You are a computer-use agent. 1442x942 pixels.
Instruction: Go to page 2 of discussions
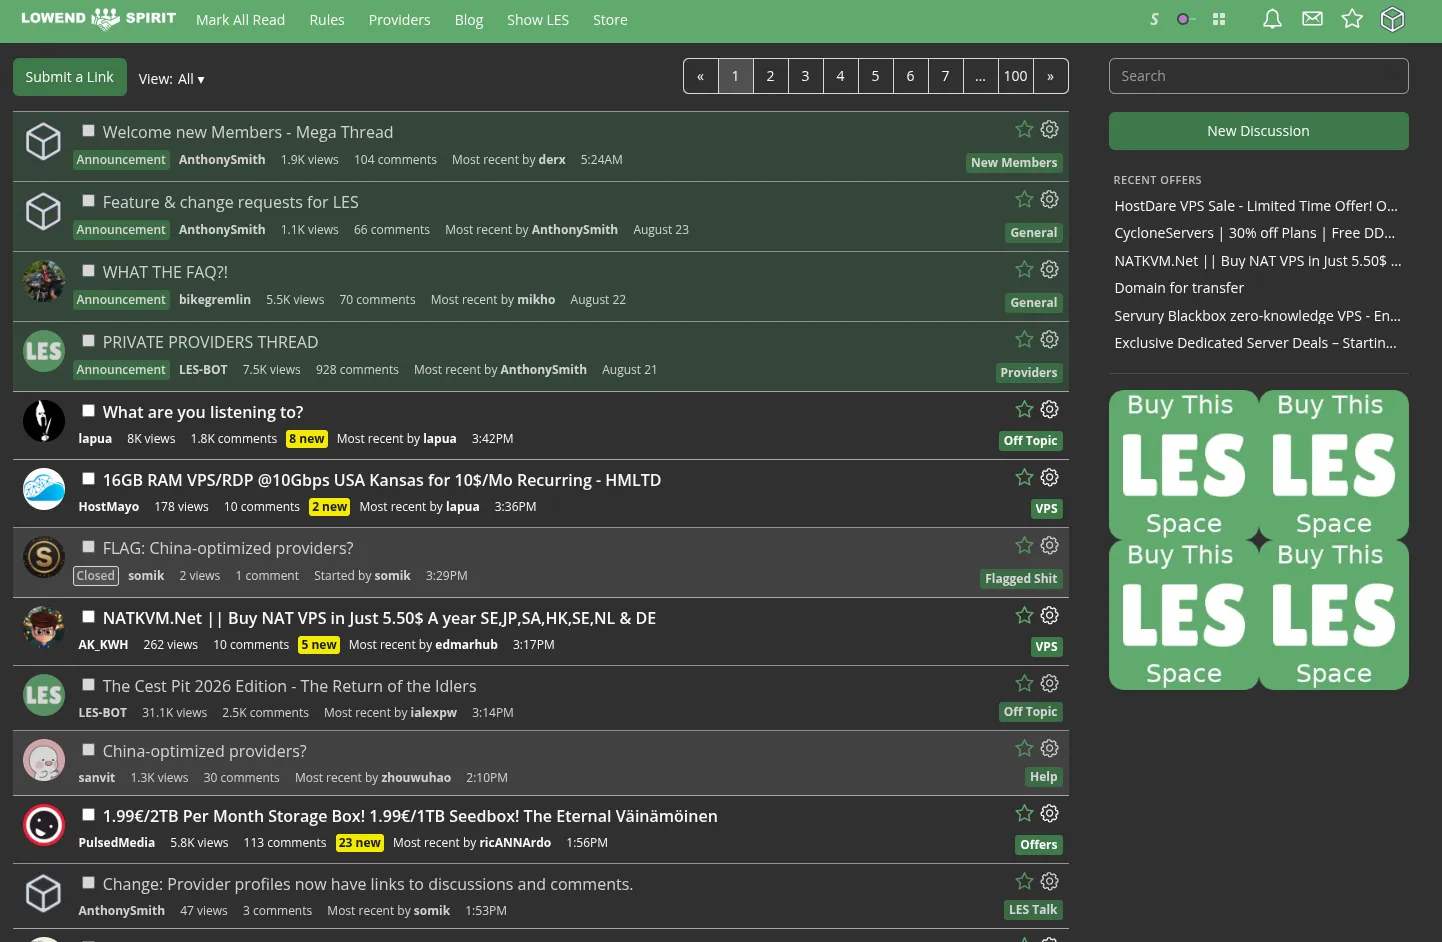tap(770, 76)
